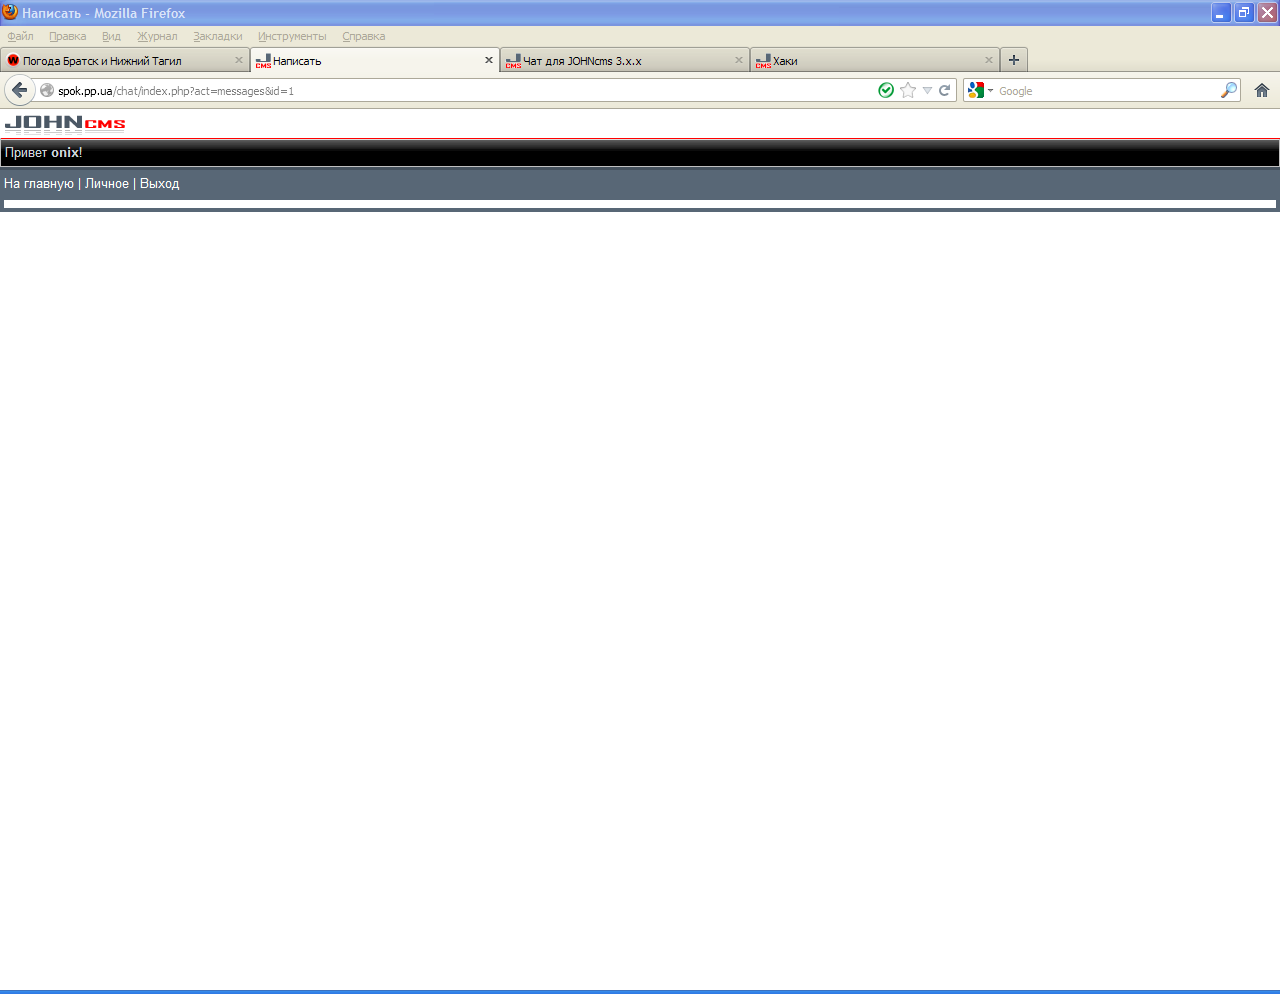Open the Вид menu
The image size is (1280, 994).
pos(111,36)
